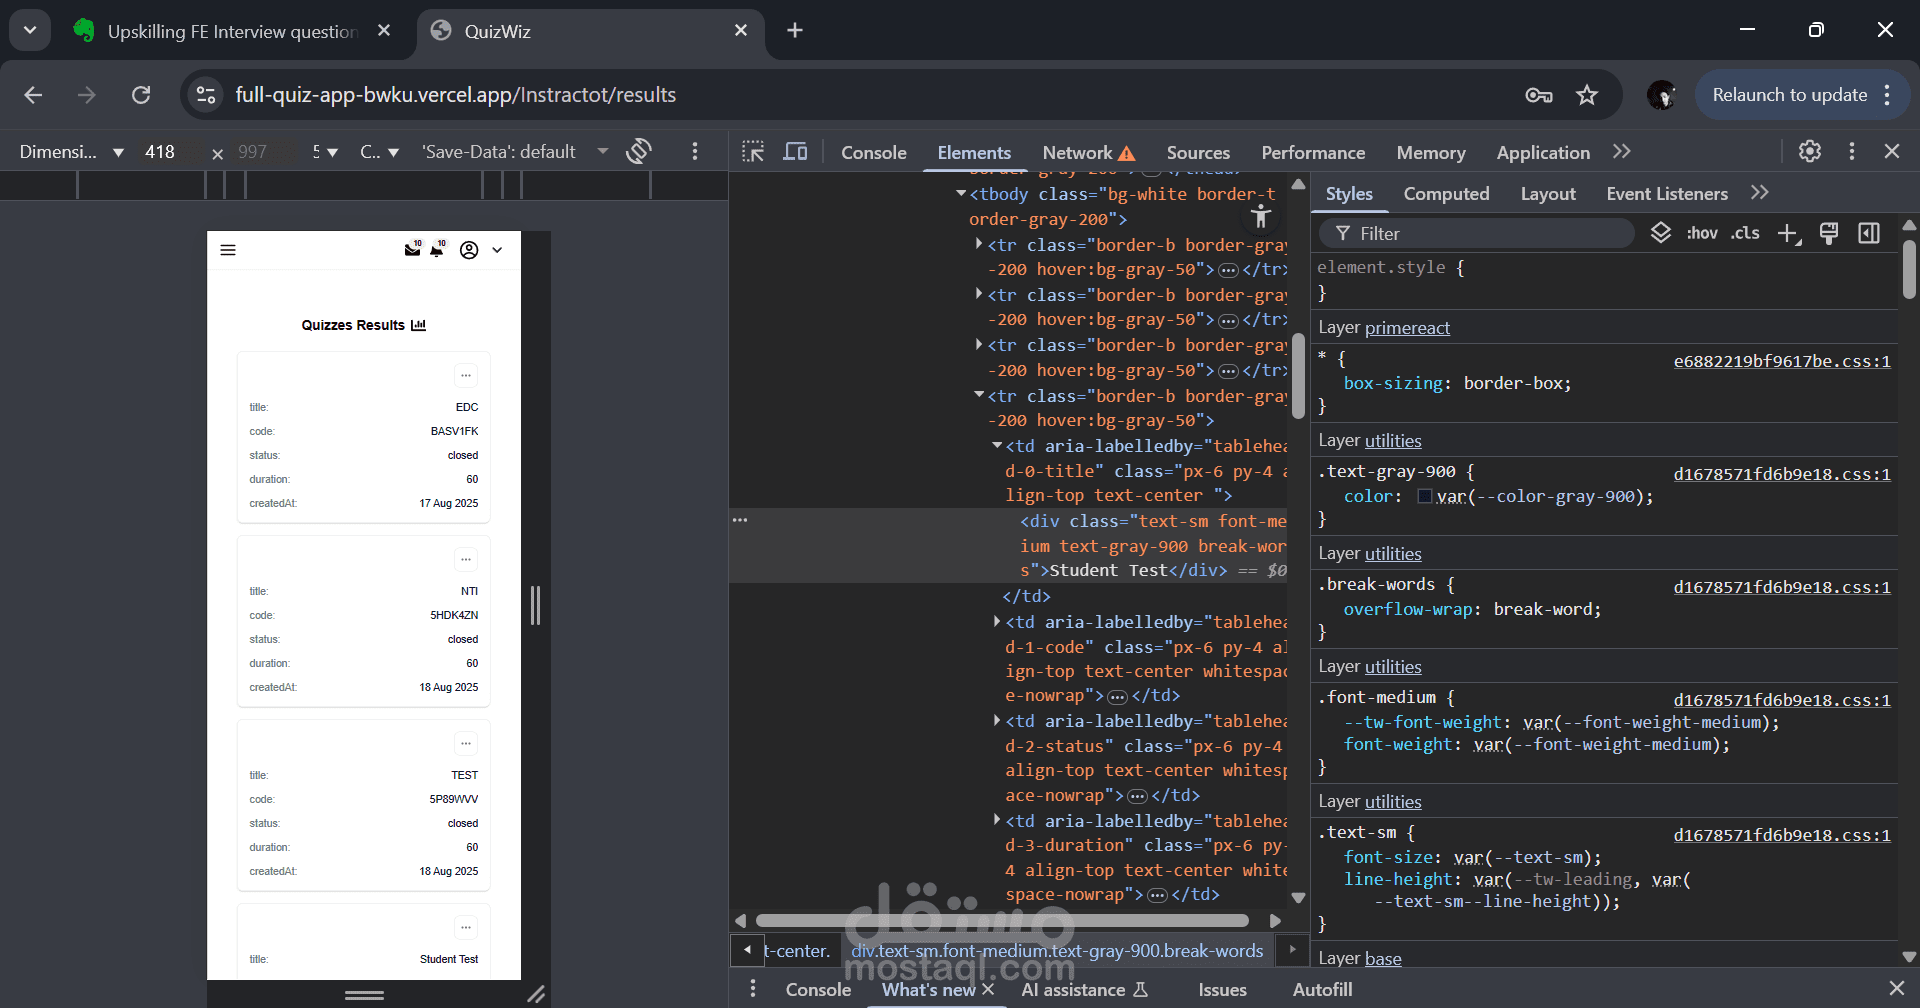Open the Layout sidebar tab

tap(1548, 194)
